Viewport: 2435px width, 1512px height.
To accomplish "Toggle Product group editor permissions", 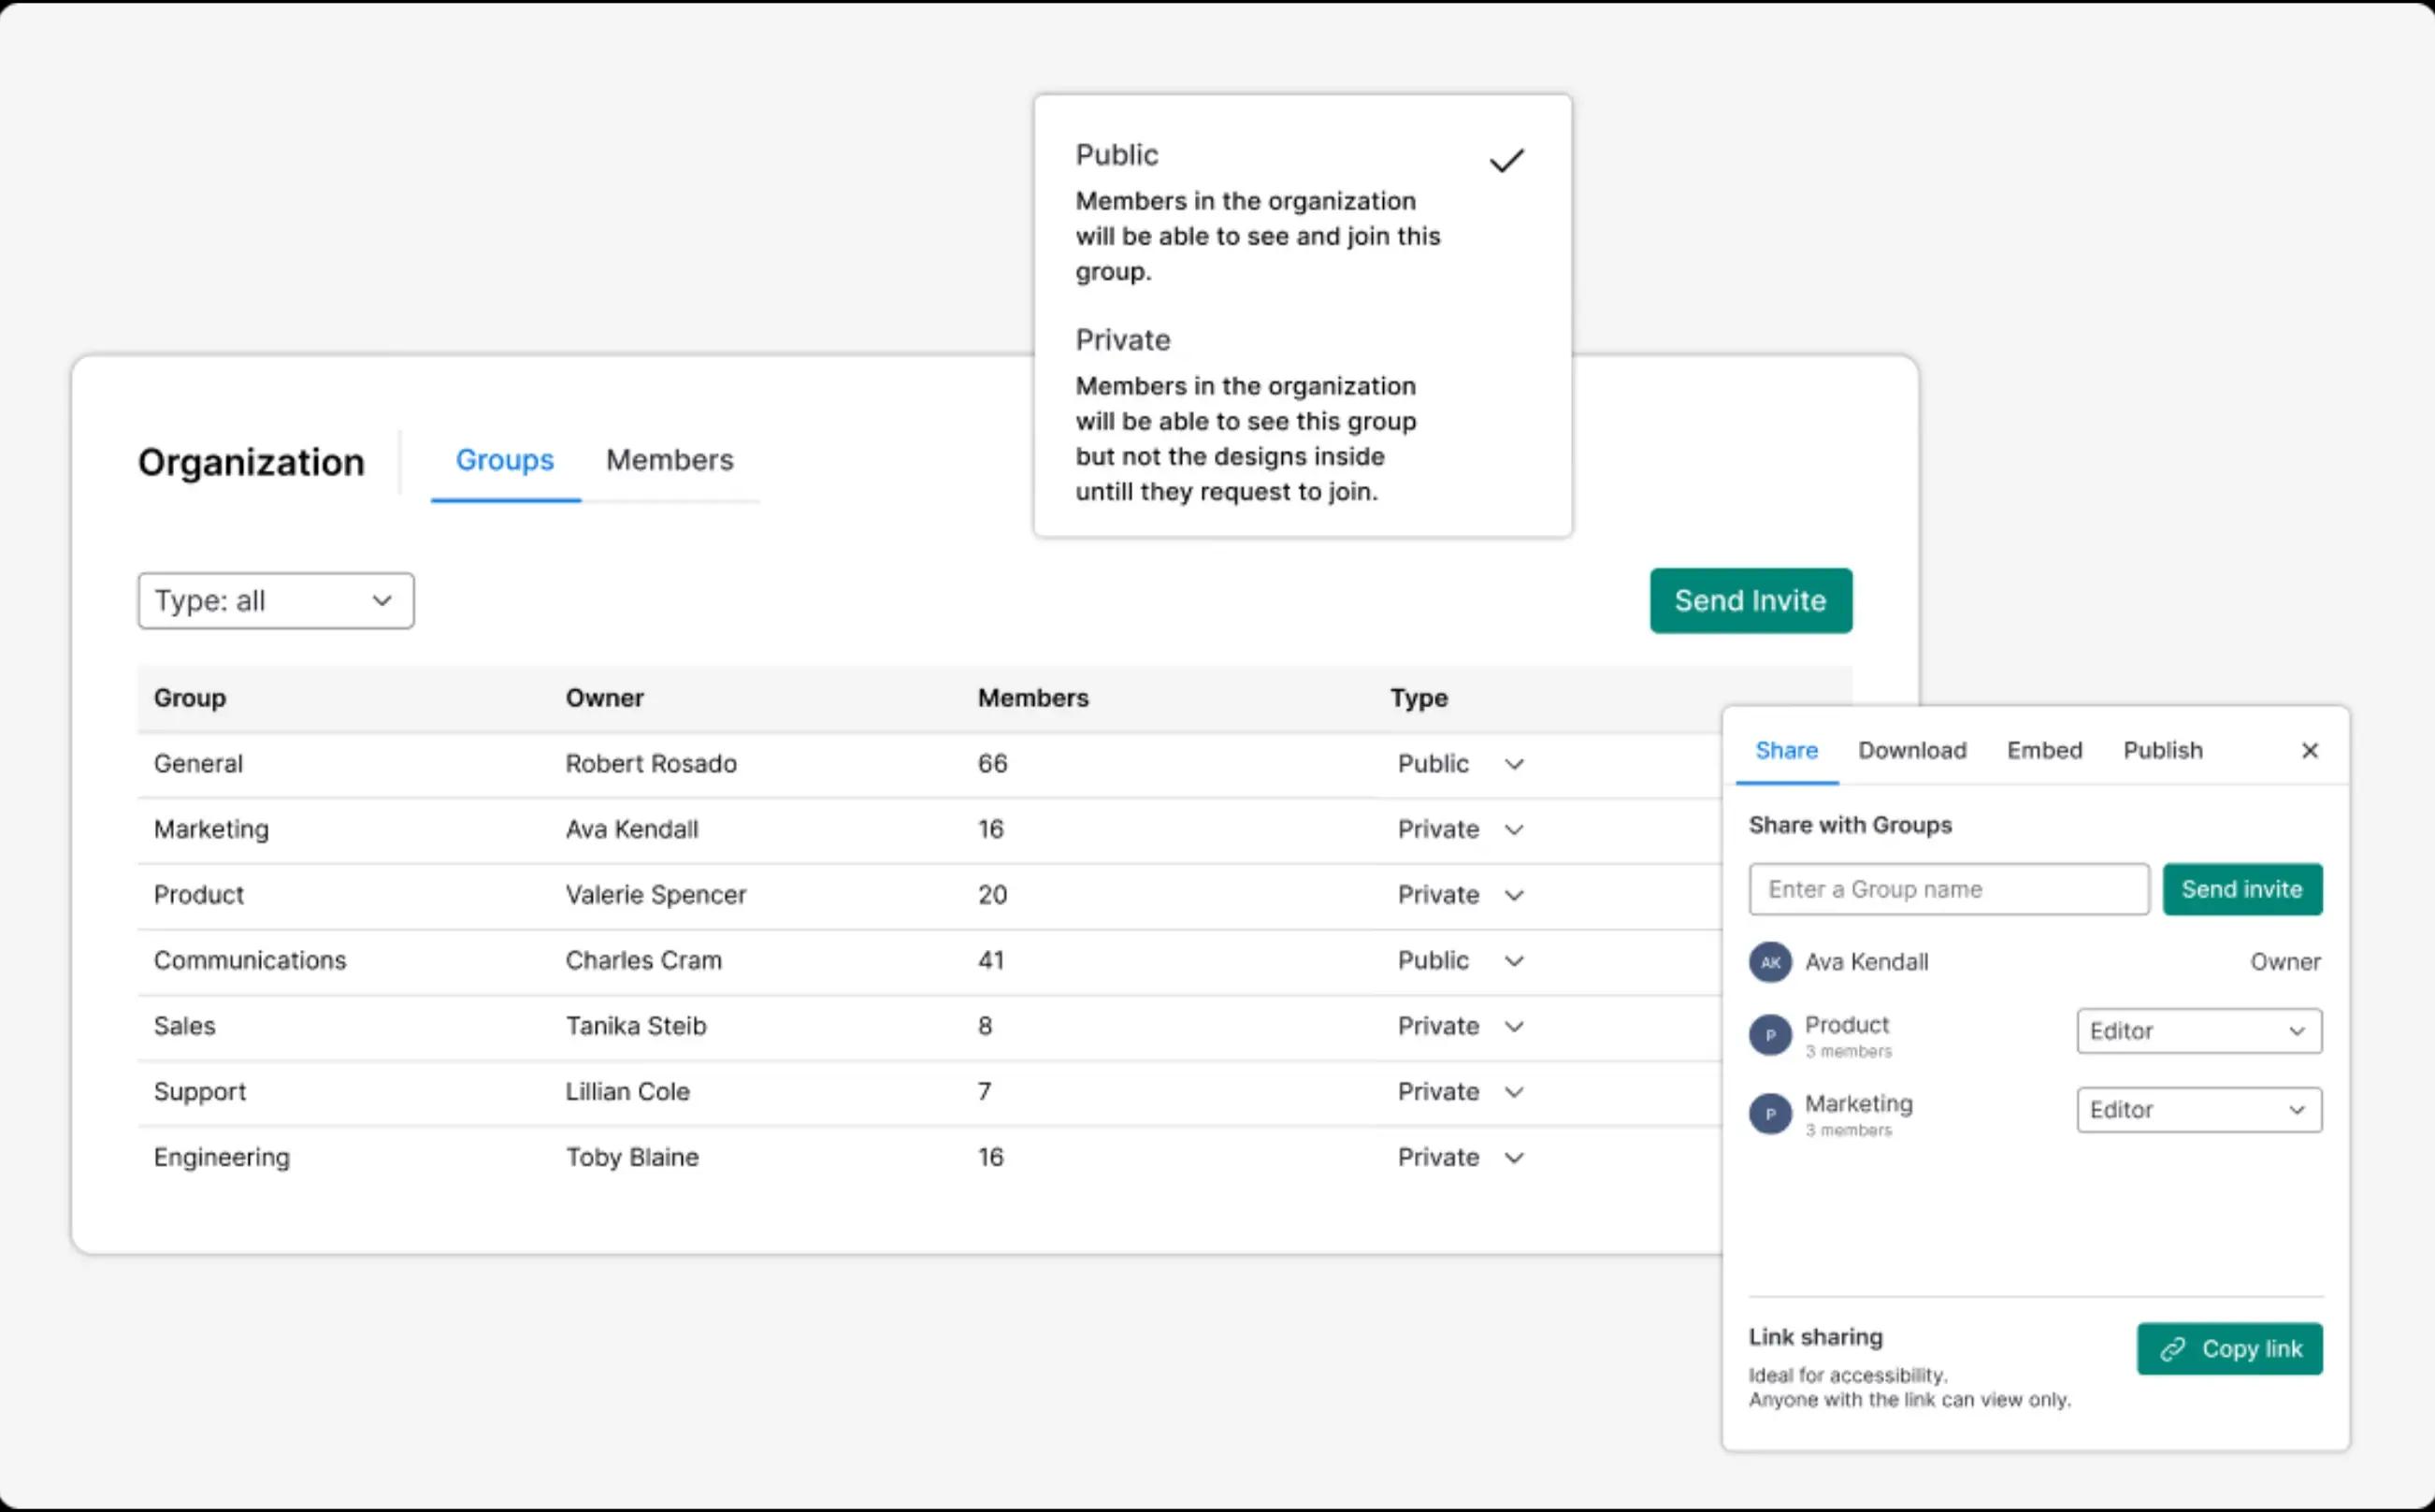I will pos(2198,1030).
